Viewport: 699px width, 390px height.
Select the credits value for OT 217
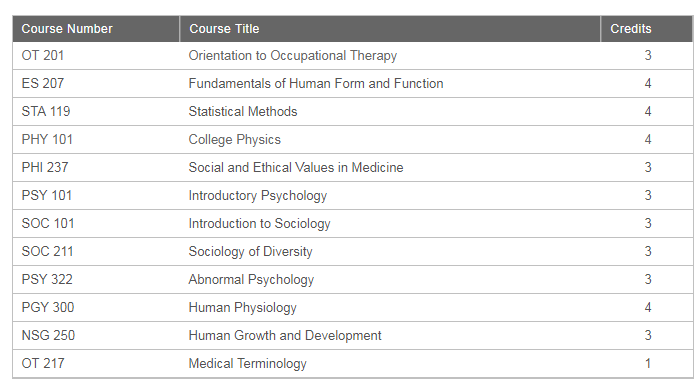pyautogui.click(x=648, y=364)
